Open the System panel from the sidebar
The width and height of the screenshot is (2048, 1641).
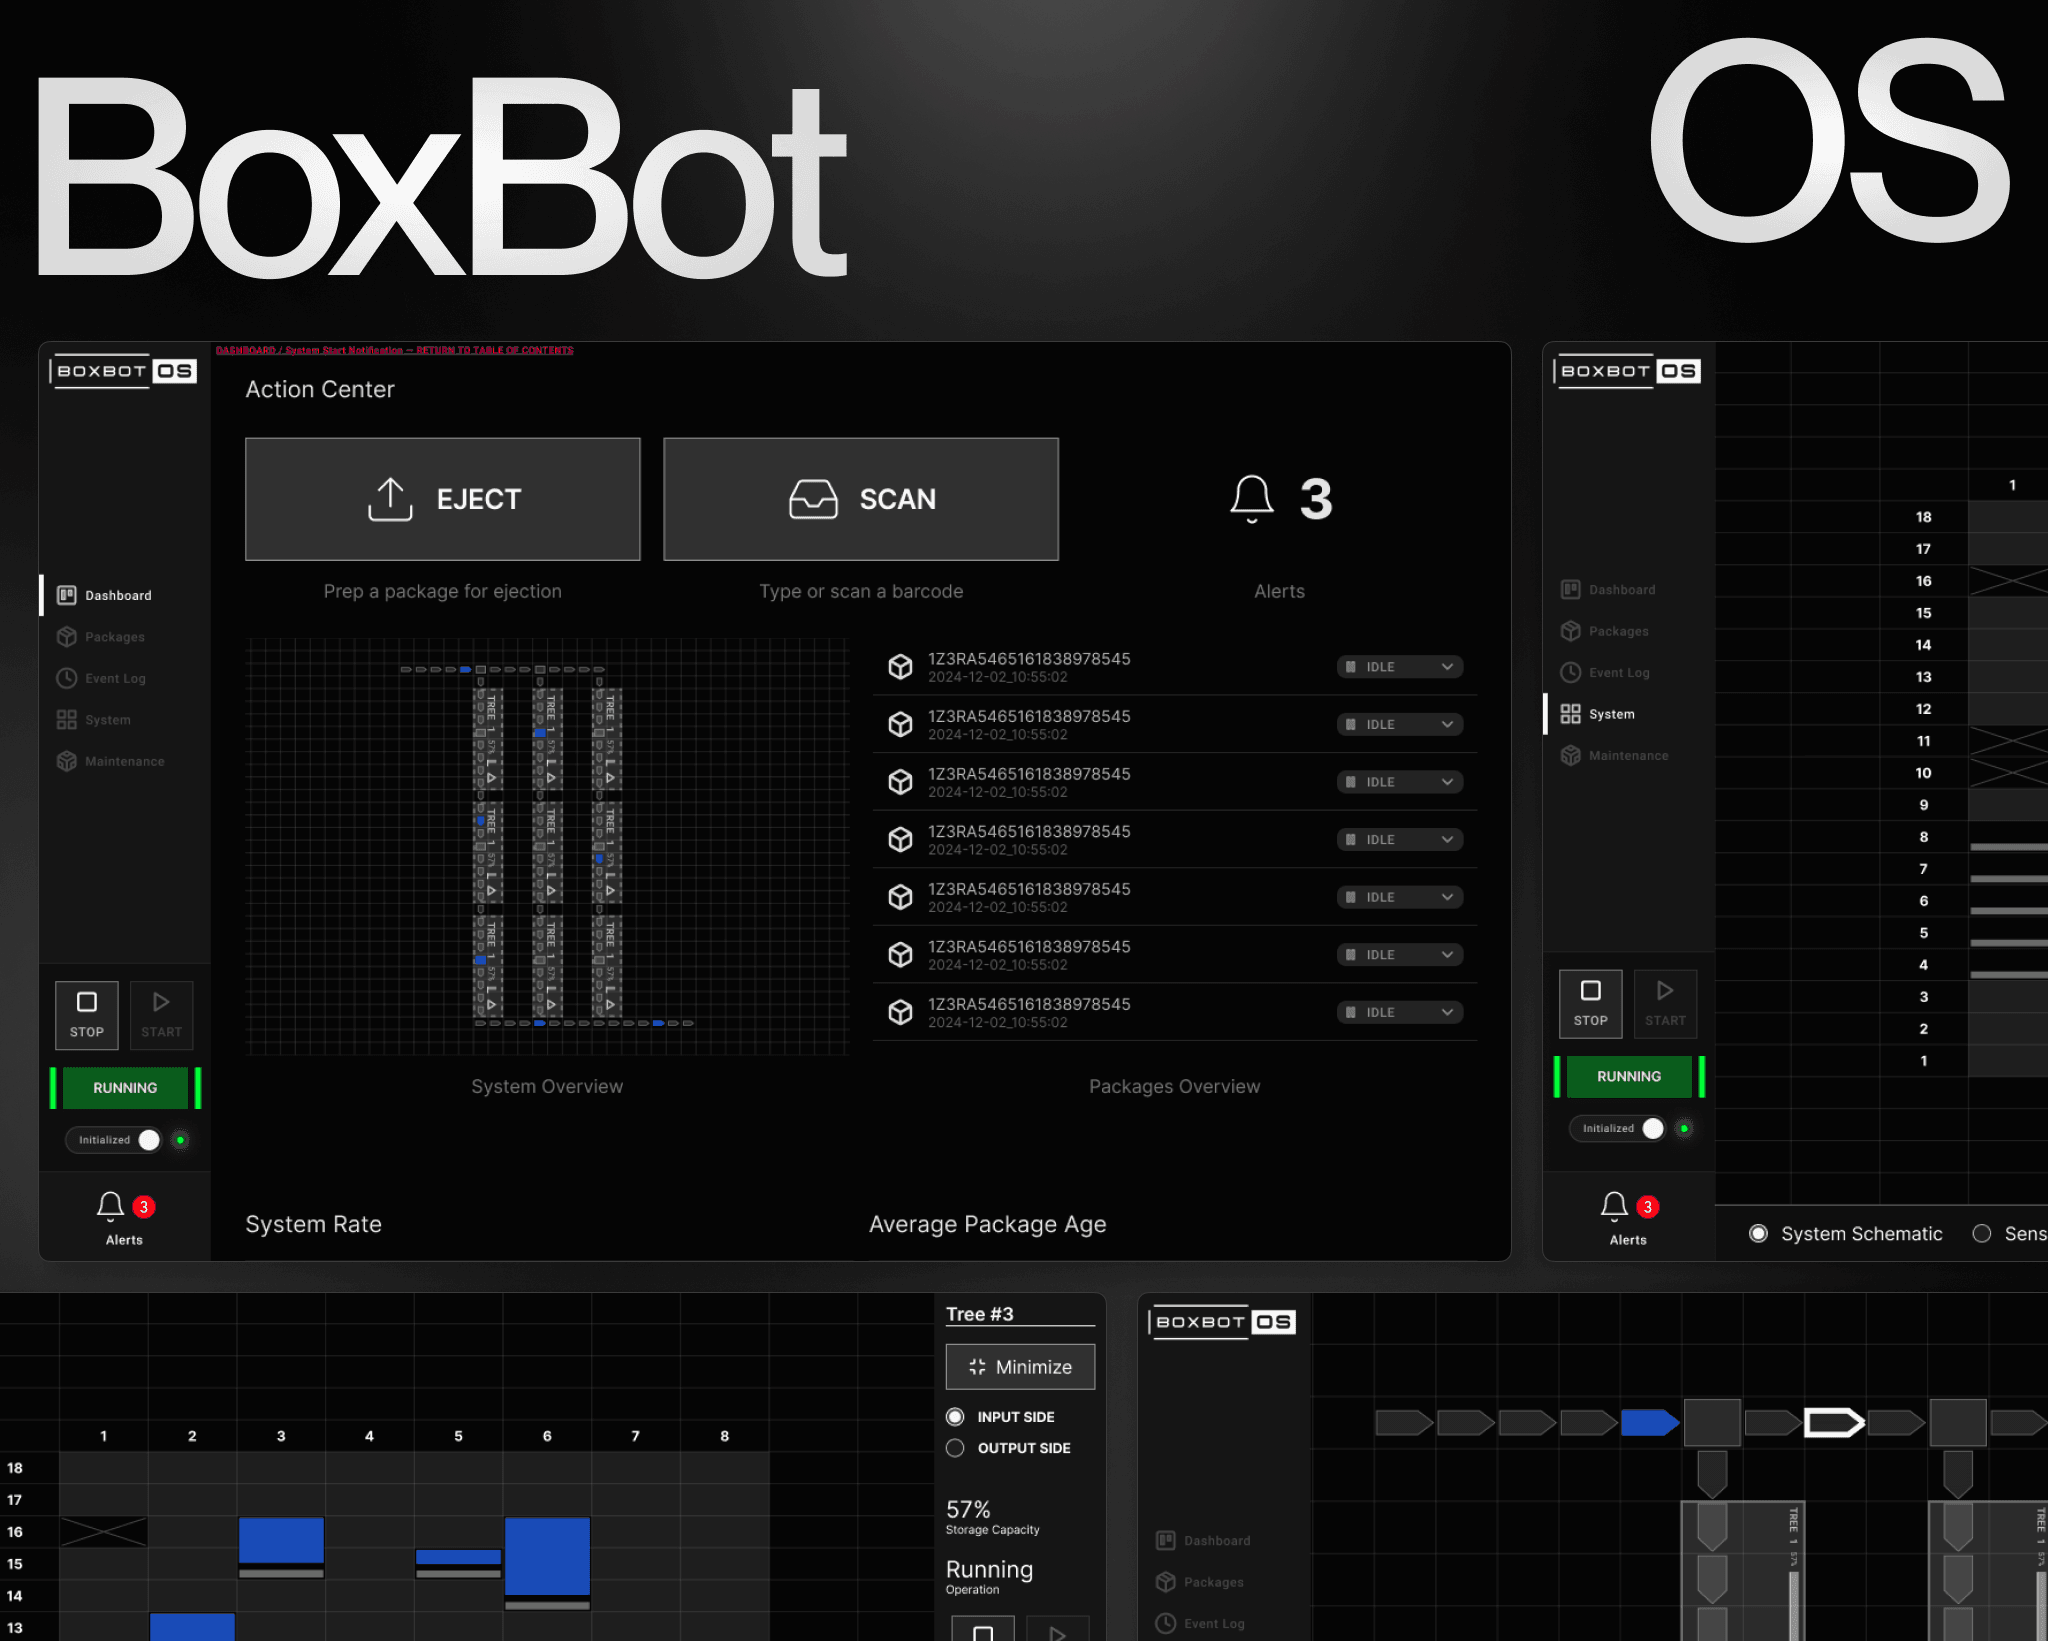[66, 719]
